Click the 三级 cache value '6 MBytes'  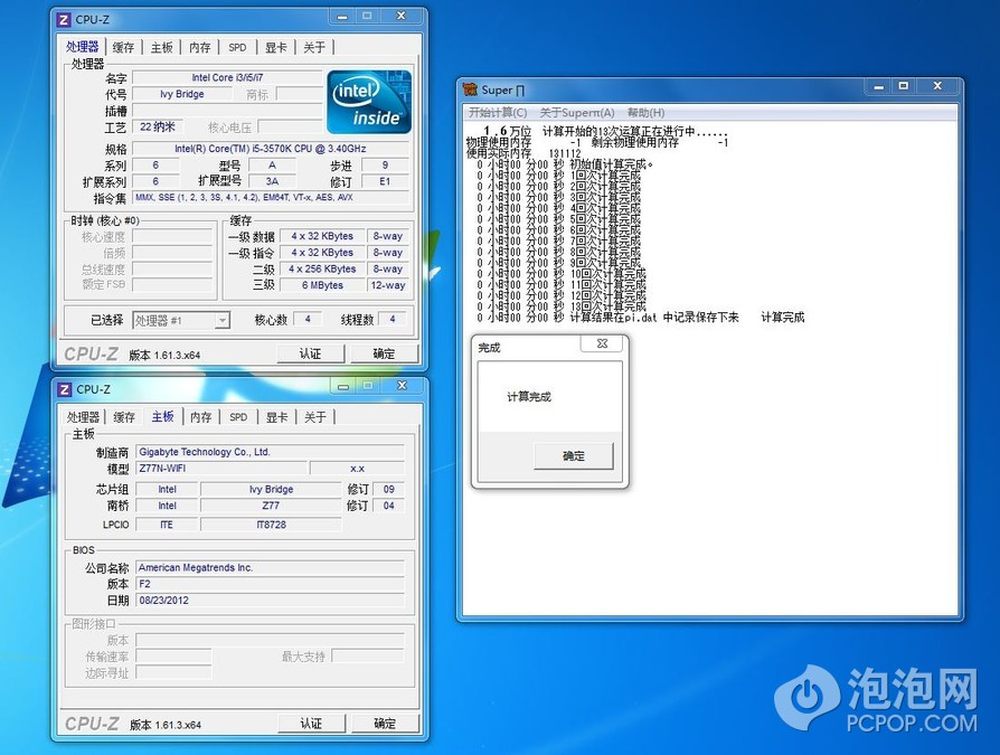pyautogui.click(x=322, y=285)
